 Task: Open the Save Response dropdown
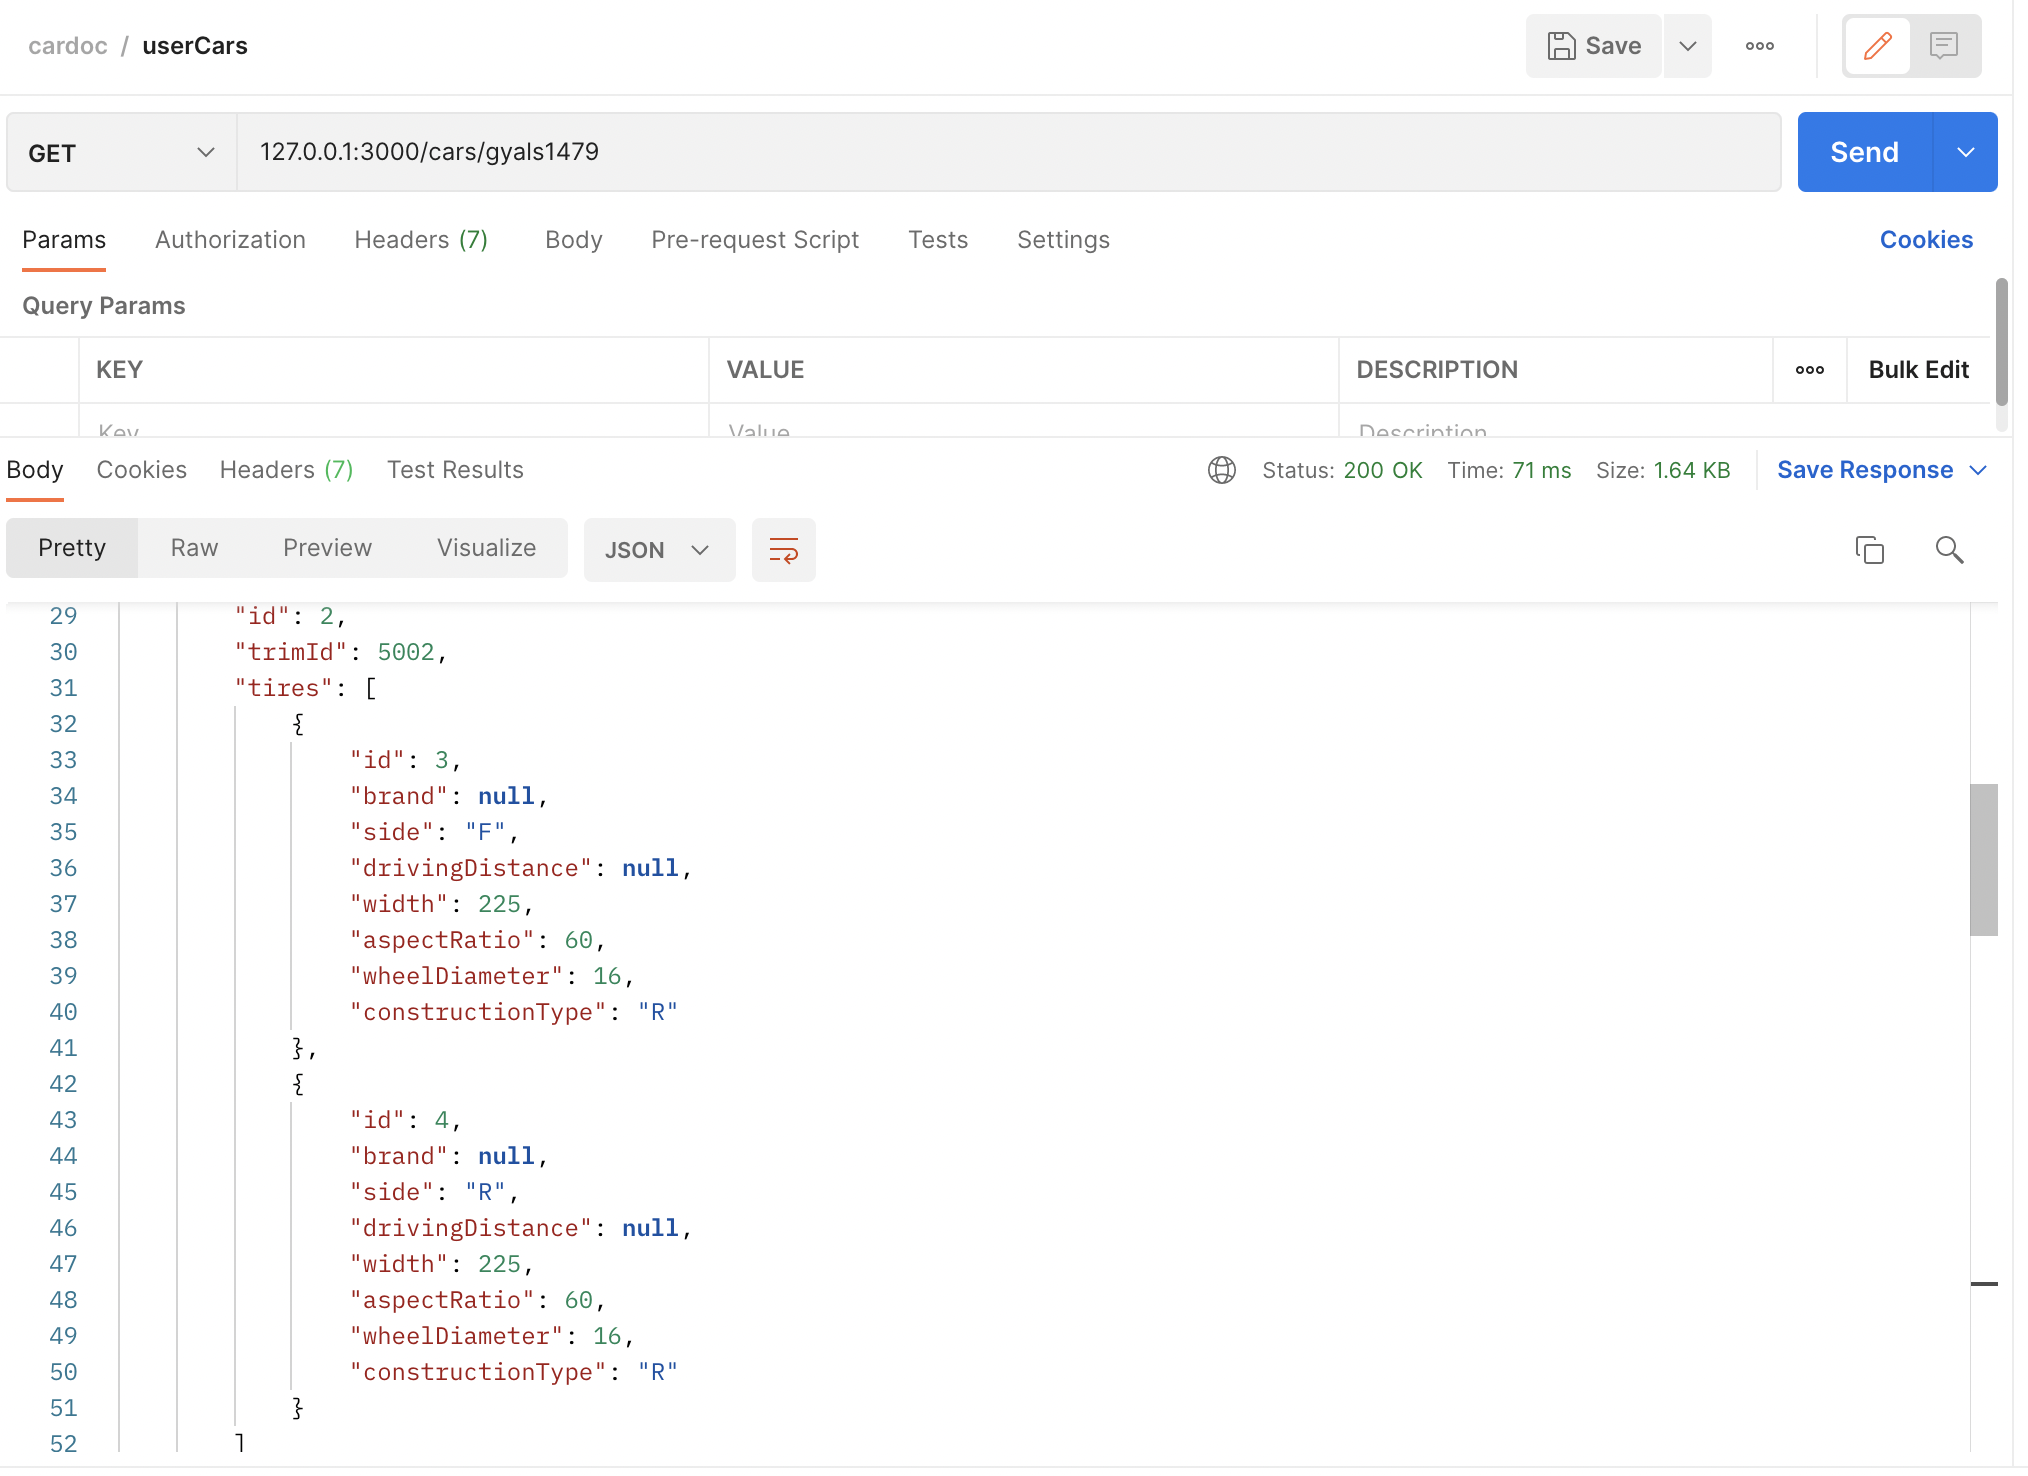click(x=1882, y=470)
